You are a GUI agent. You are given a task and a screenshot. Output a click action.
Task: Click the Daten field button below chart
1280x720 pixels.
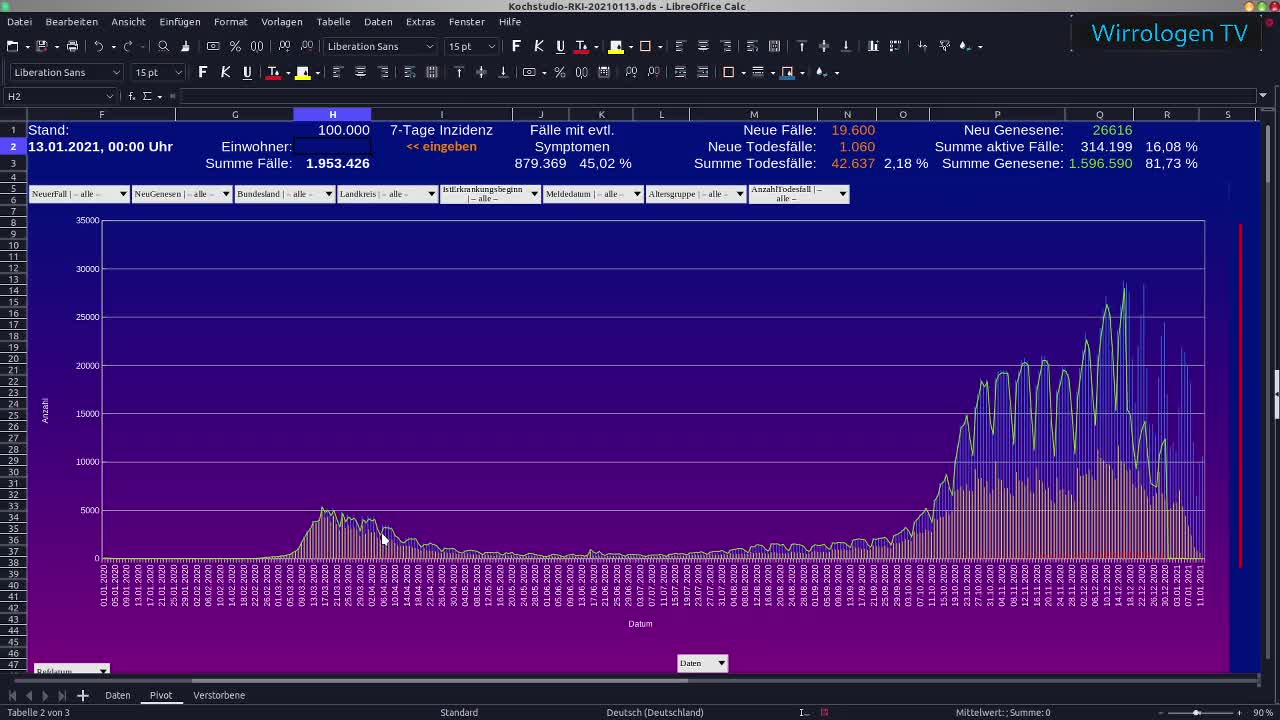pos(702,663)
